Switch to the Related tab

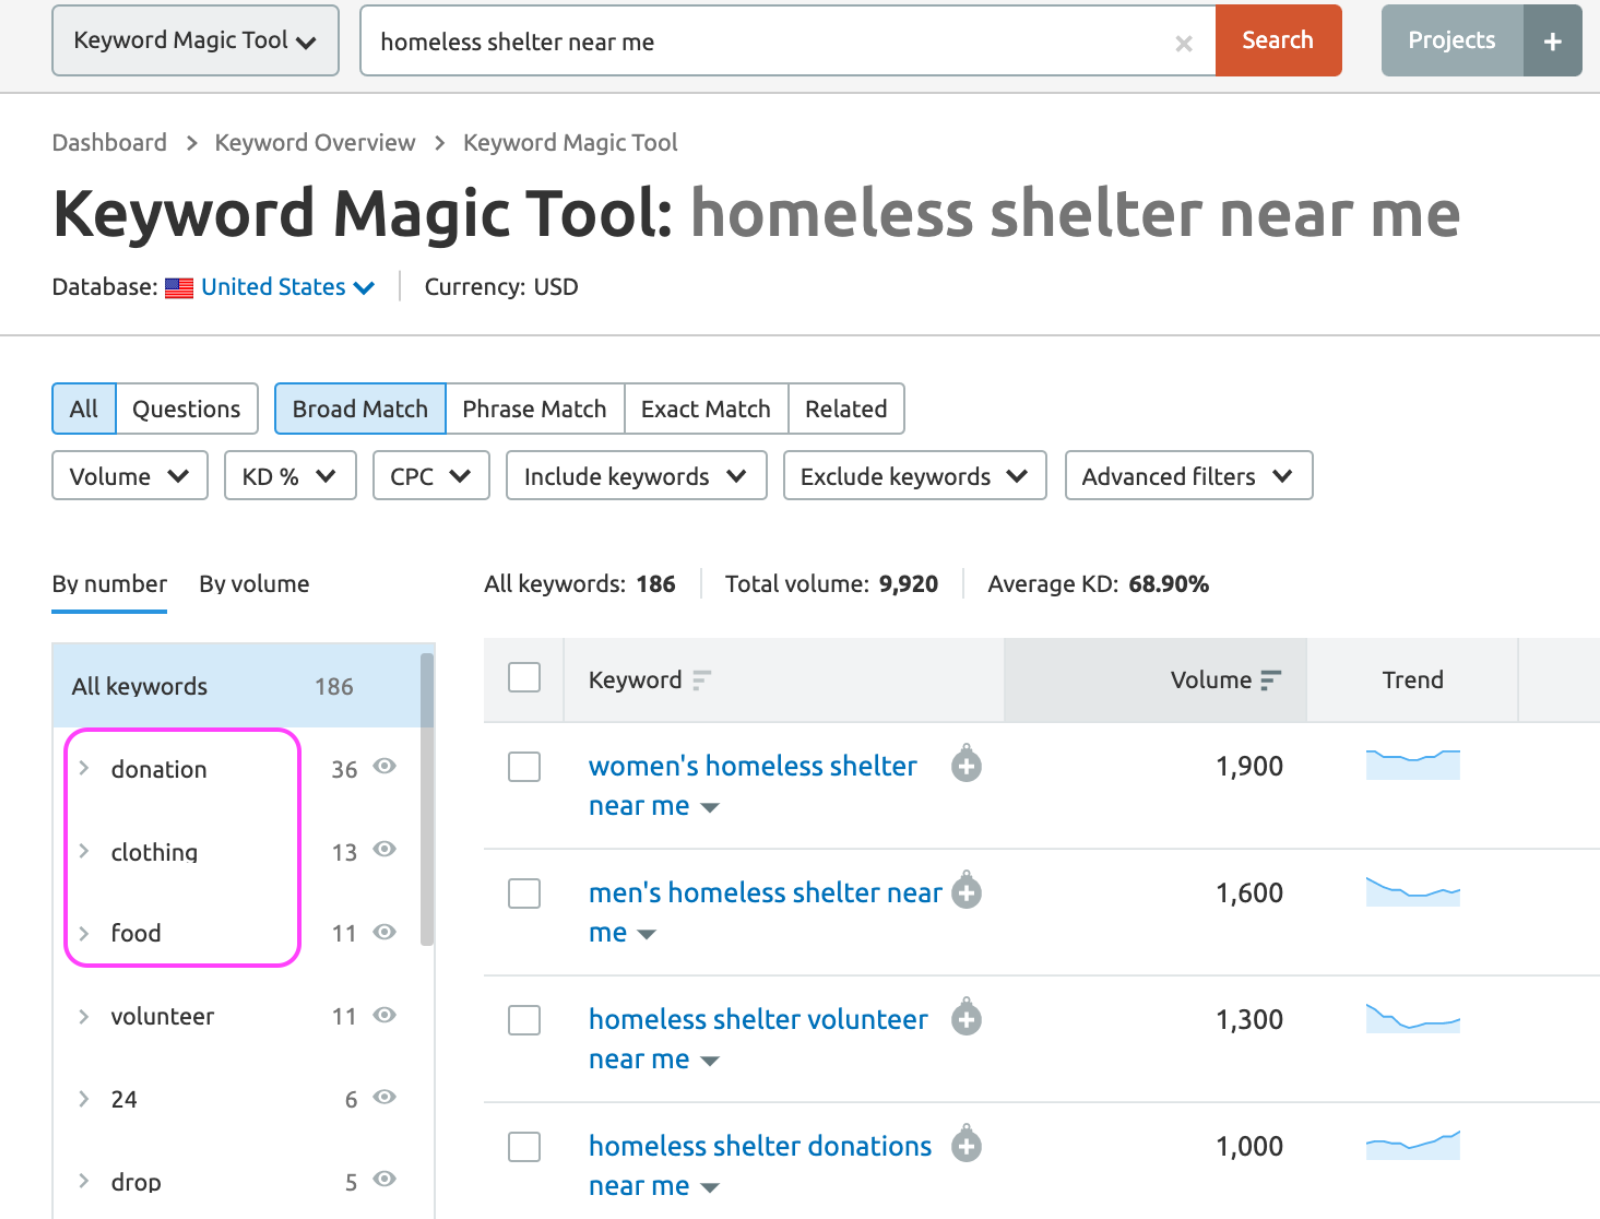point(846,409)
